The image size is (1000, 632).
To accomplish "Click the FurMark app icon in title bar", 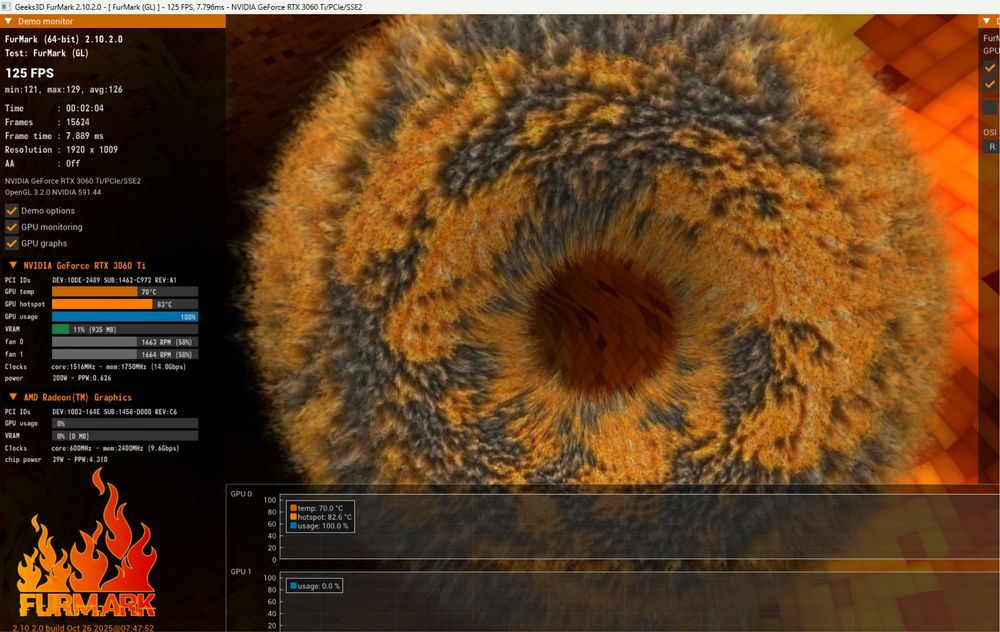I will (x=6, y=6).
